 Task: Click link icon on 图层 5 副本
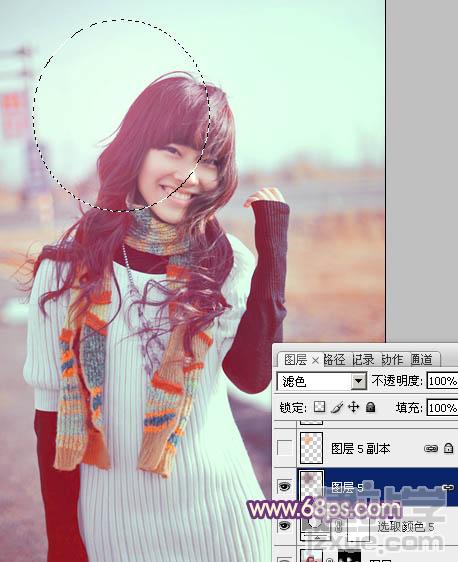tap(430, 448)
